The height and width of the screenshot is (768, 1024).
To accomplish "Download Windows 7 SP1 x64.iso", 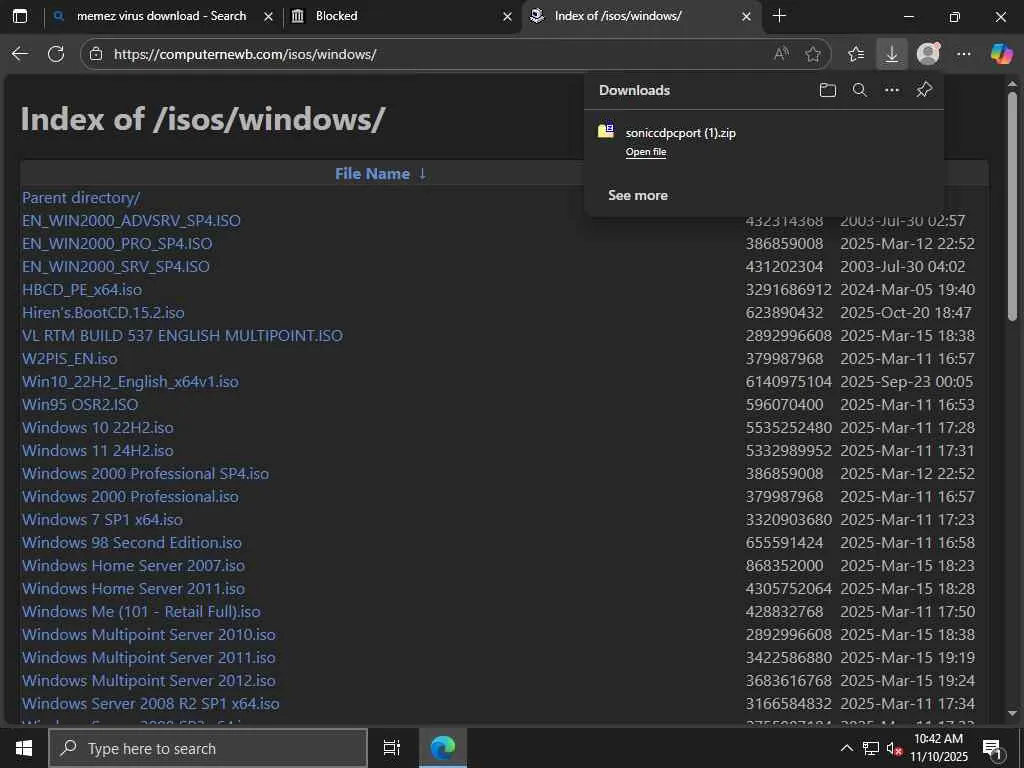I will coord(103,520).
